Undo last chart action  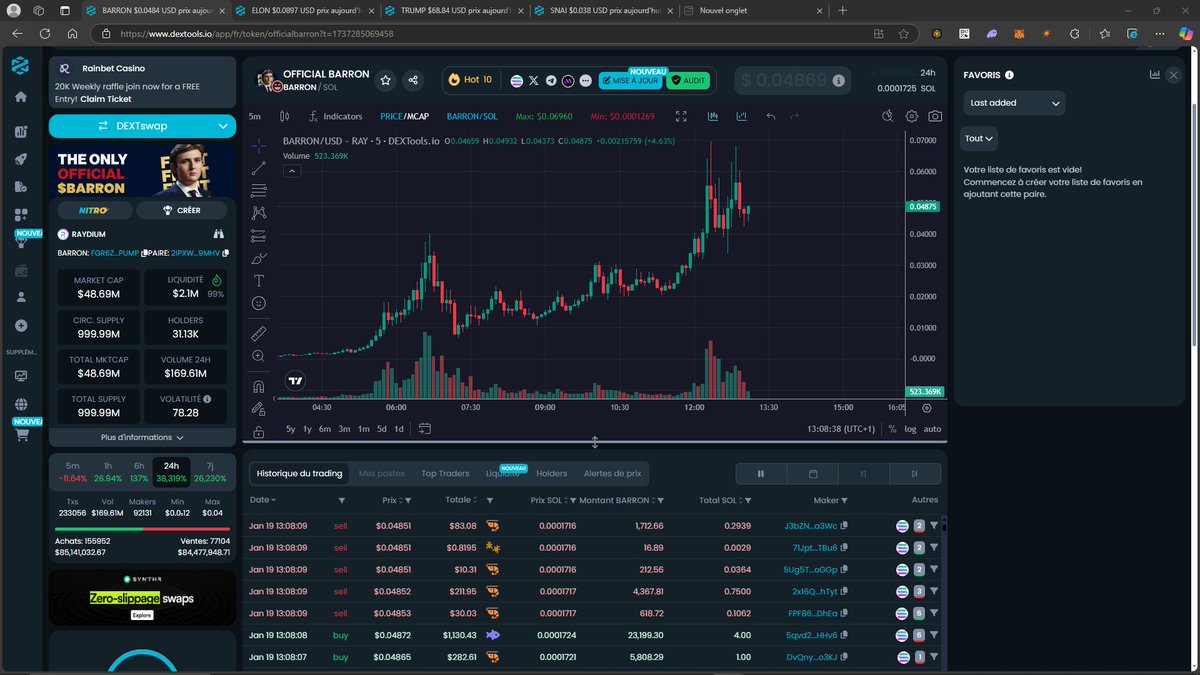(770, 116)
